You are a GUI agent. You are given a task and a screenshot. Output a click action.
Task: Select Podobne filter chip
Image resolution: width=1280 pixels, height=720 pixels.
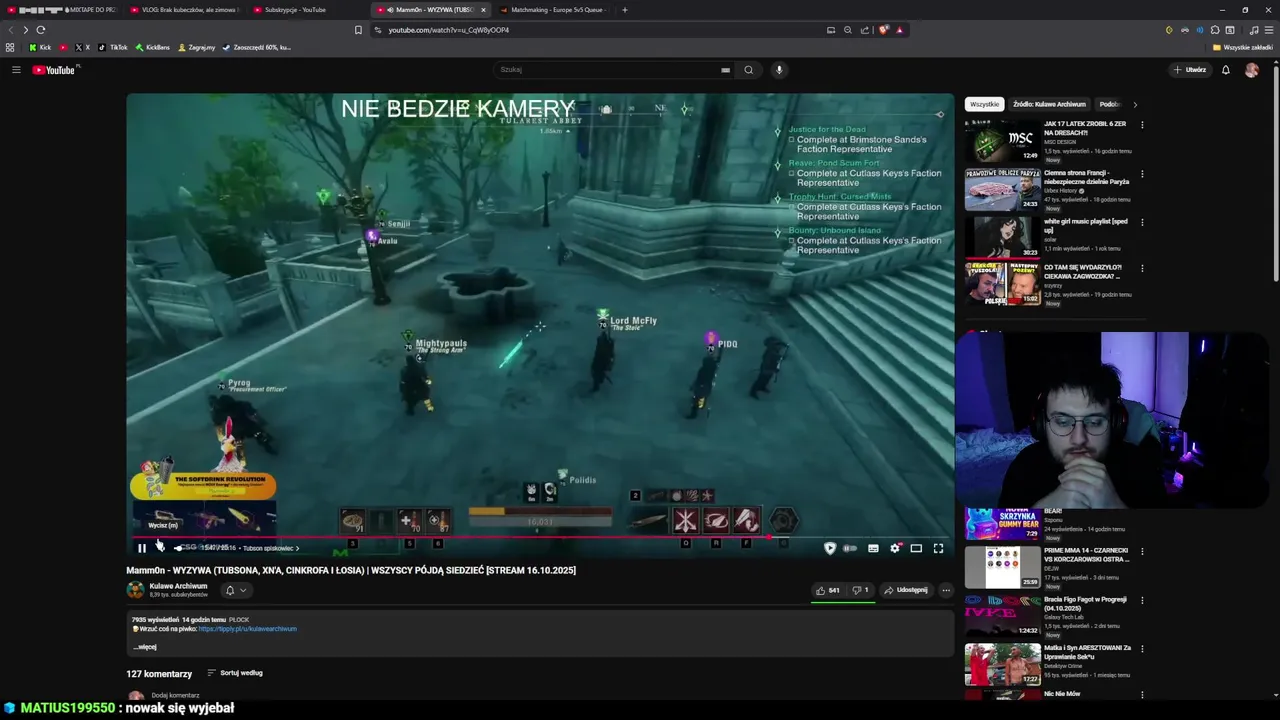pos(1109,104)
